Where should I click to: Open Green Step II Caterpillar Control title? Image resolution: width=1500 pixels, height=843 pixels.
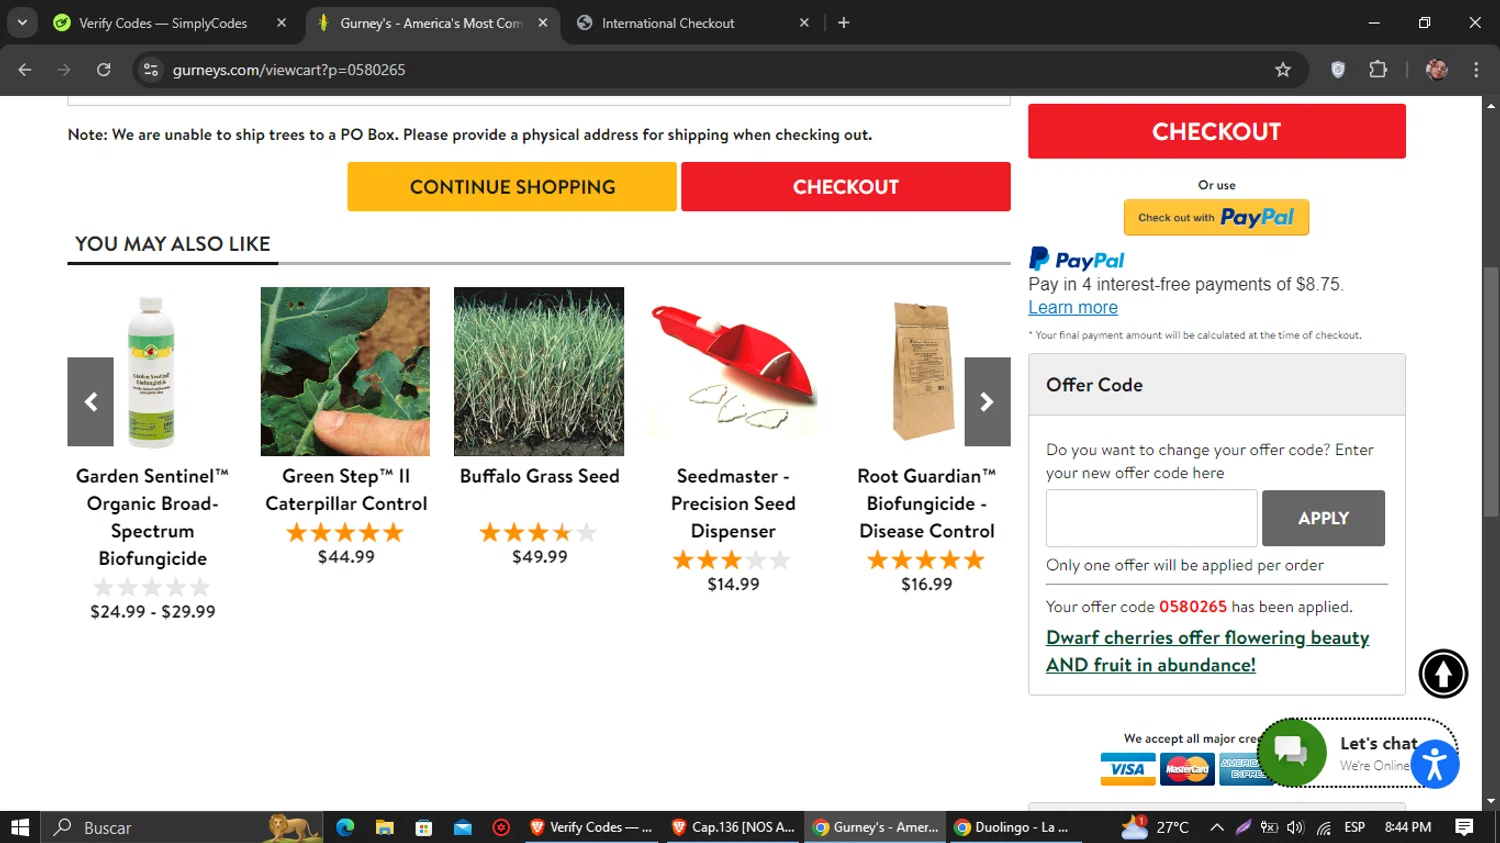pos(346,490)
